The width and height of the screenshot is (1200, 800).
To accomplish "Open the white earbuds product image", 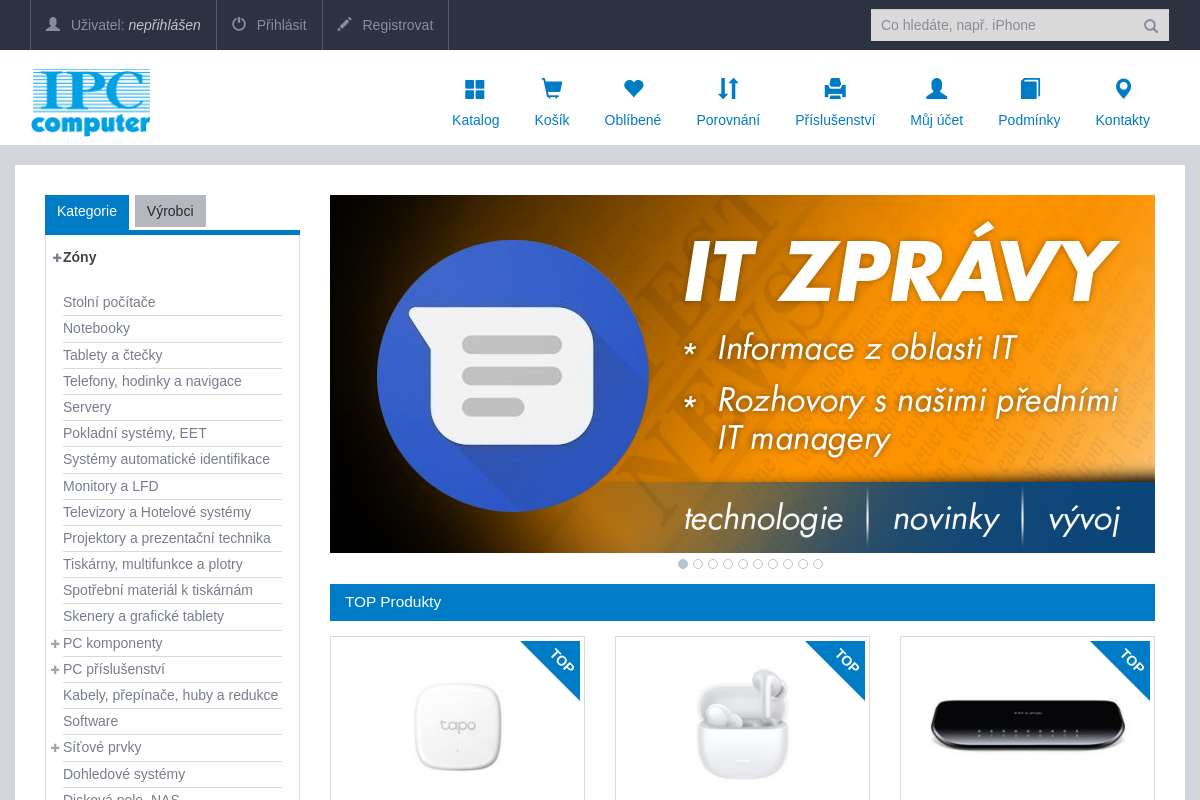I will [743, 725].
